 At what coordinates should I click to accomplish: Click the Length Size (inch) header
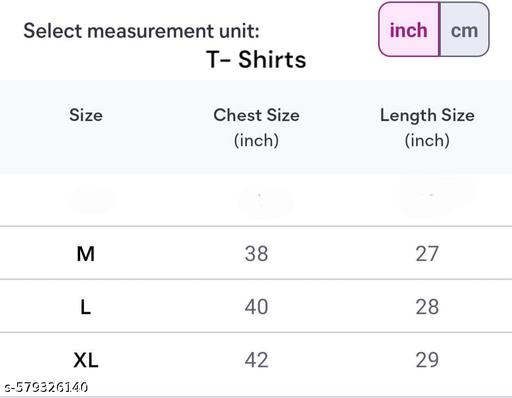[427, 128]
